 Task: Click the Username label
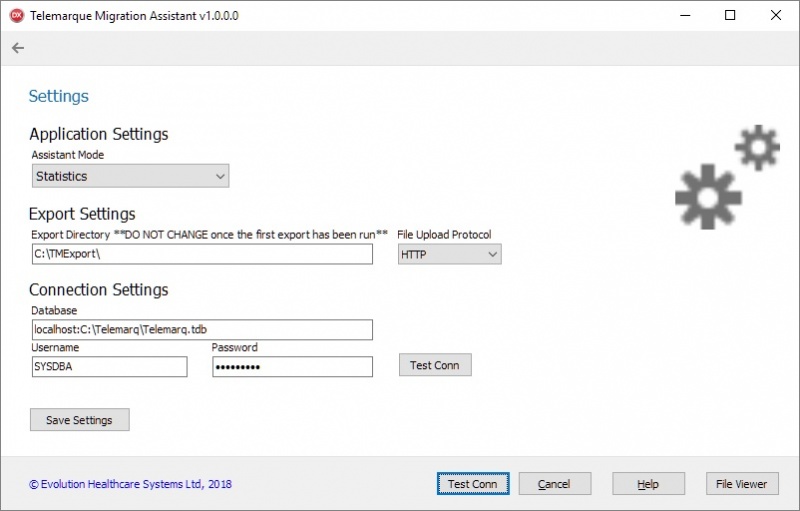55,348
